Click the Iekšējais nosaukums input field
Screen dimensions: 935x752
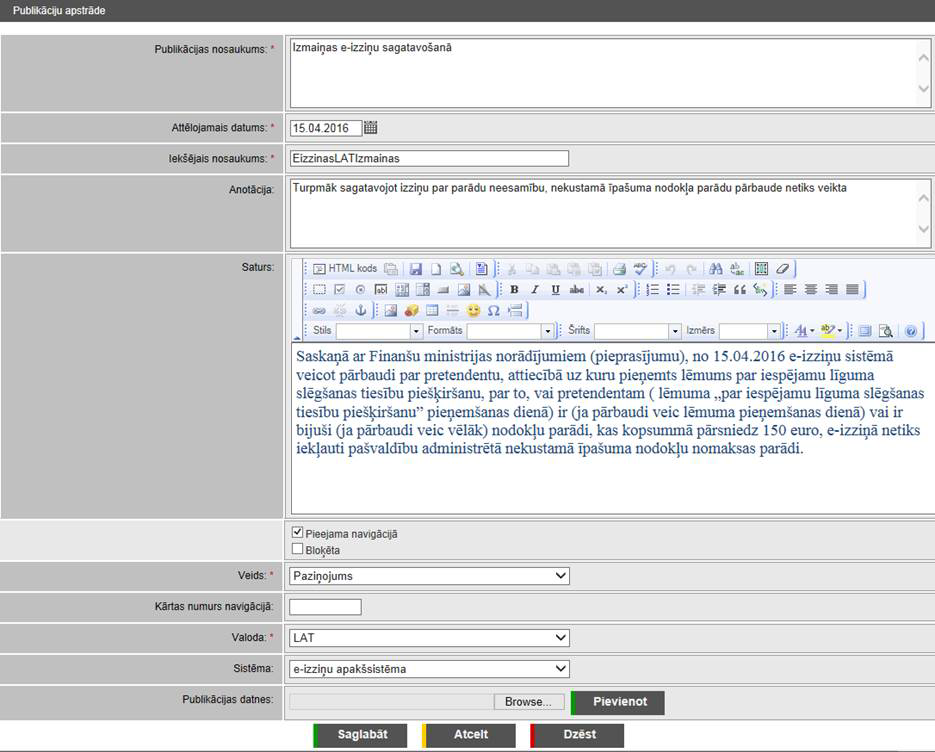click(x=428, y=158)
